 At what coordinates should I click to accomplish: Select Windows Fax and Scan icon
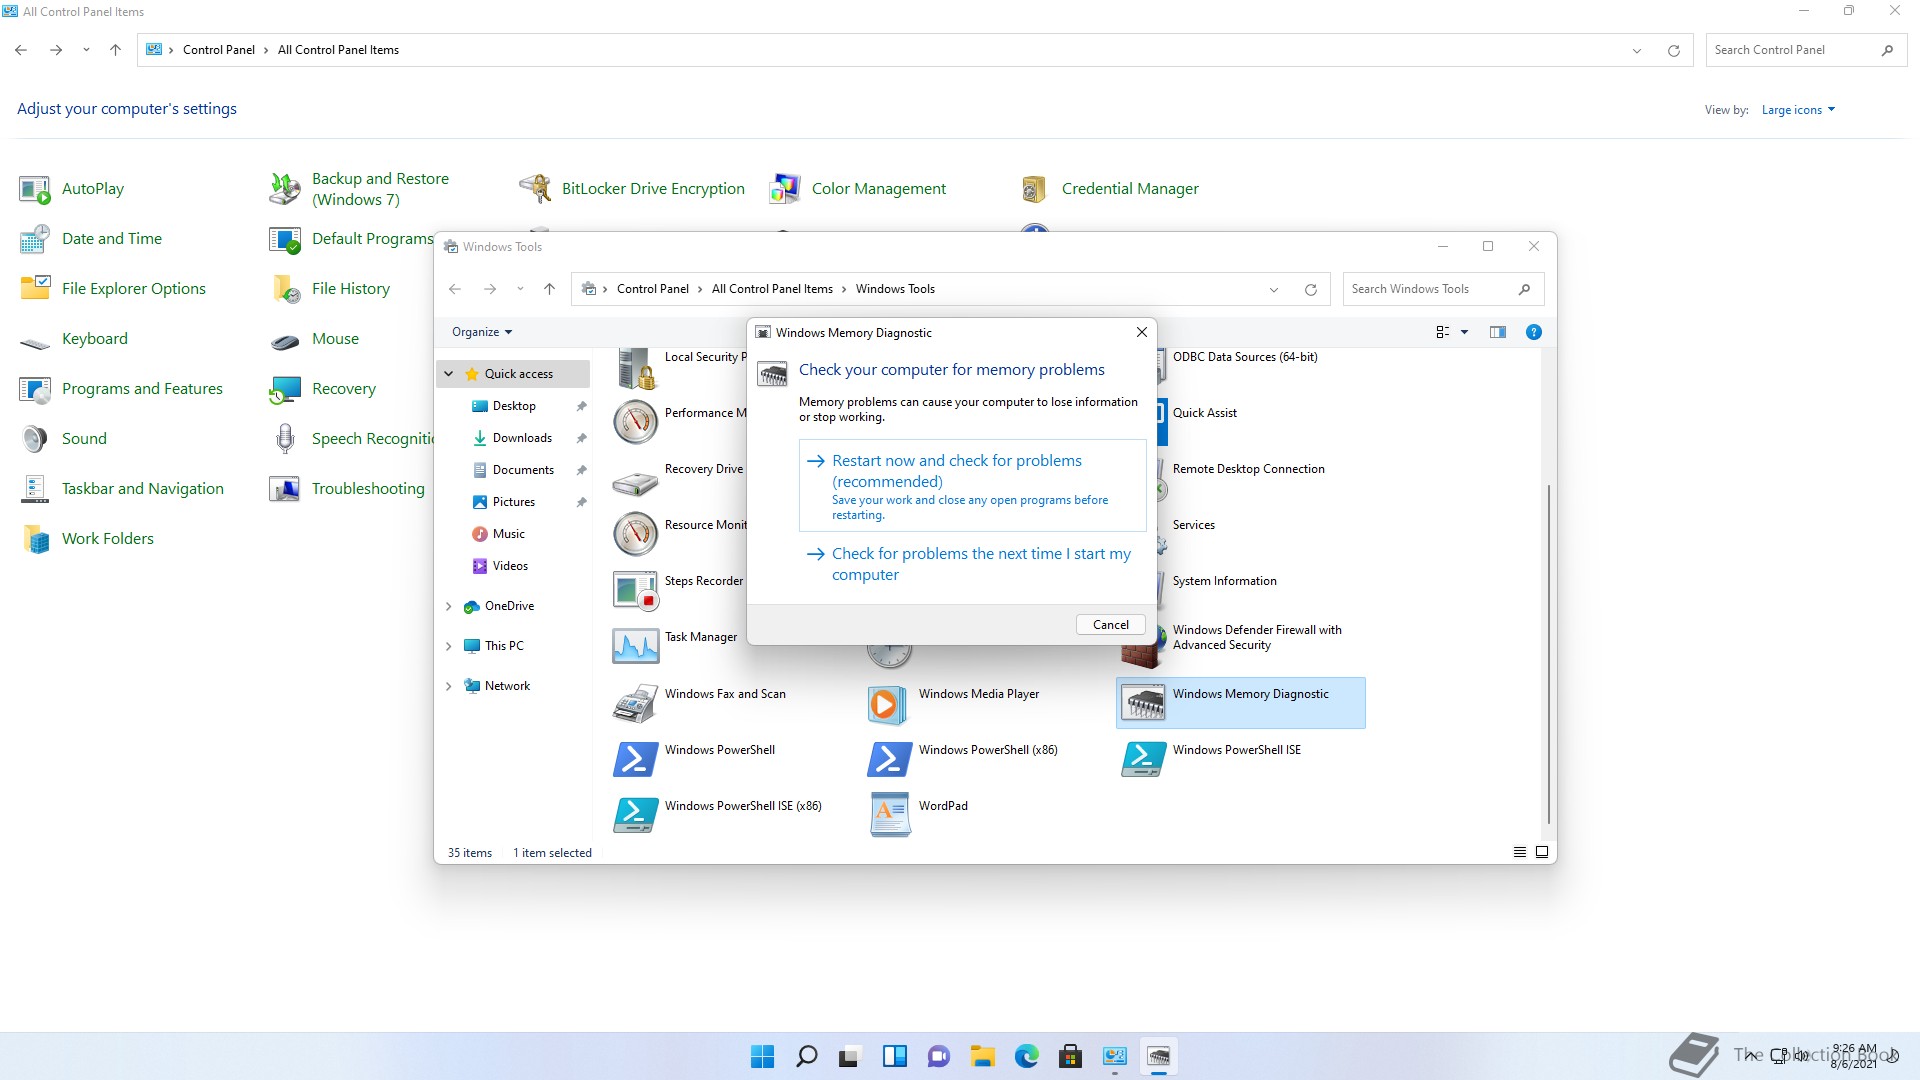point(636,703)
